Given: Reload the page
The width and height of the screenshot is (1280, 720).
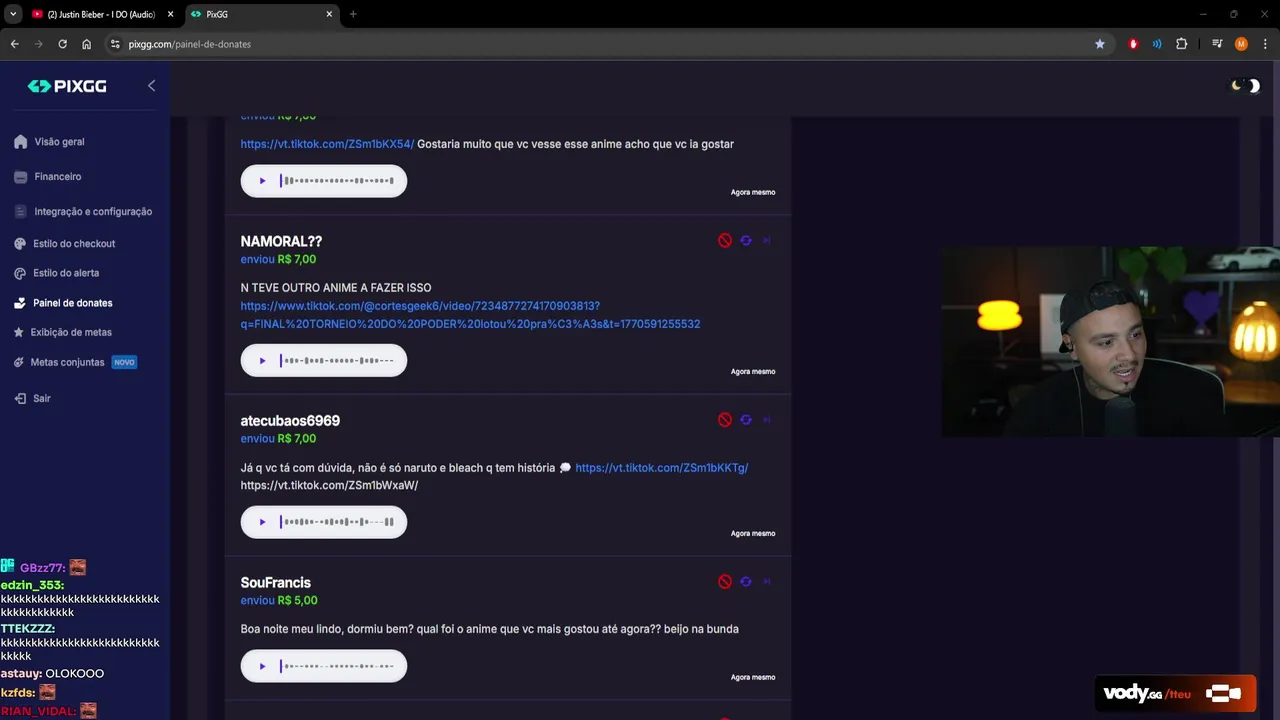Looking at the screenshot, I should coord(62,44).
